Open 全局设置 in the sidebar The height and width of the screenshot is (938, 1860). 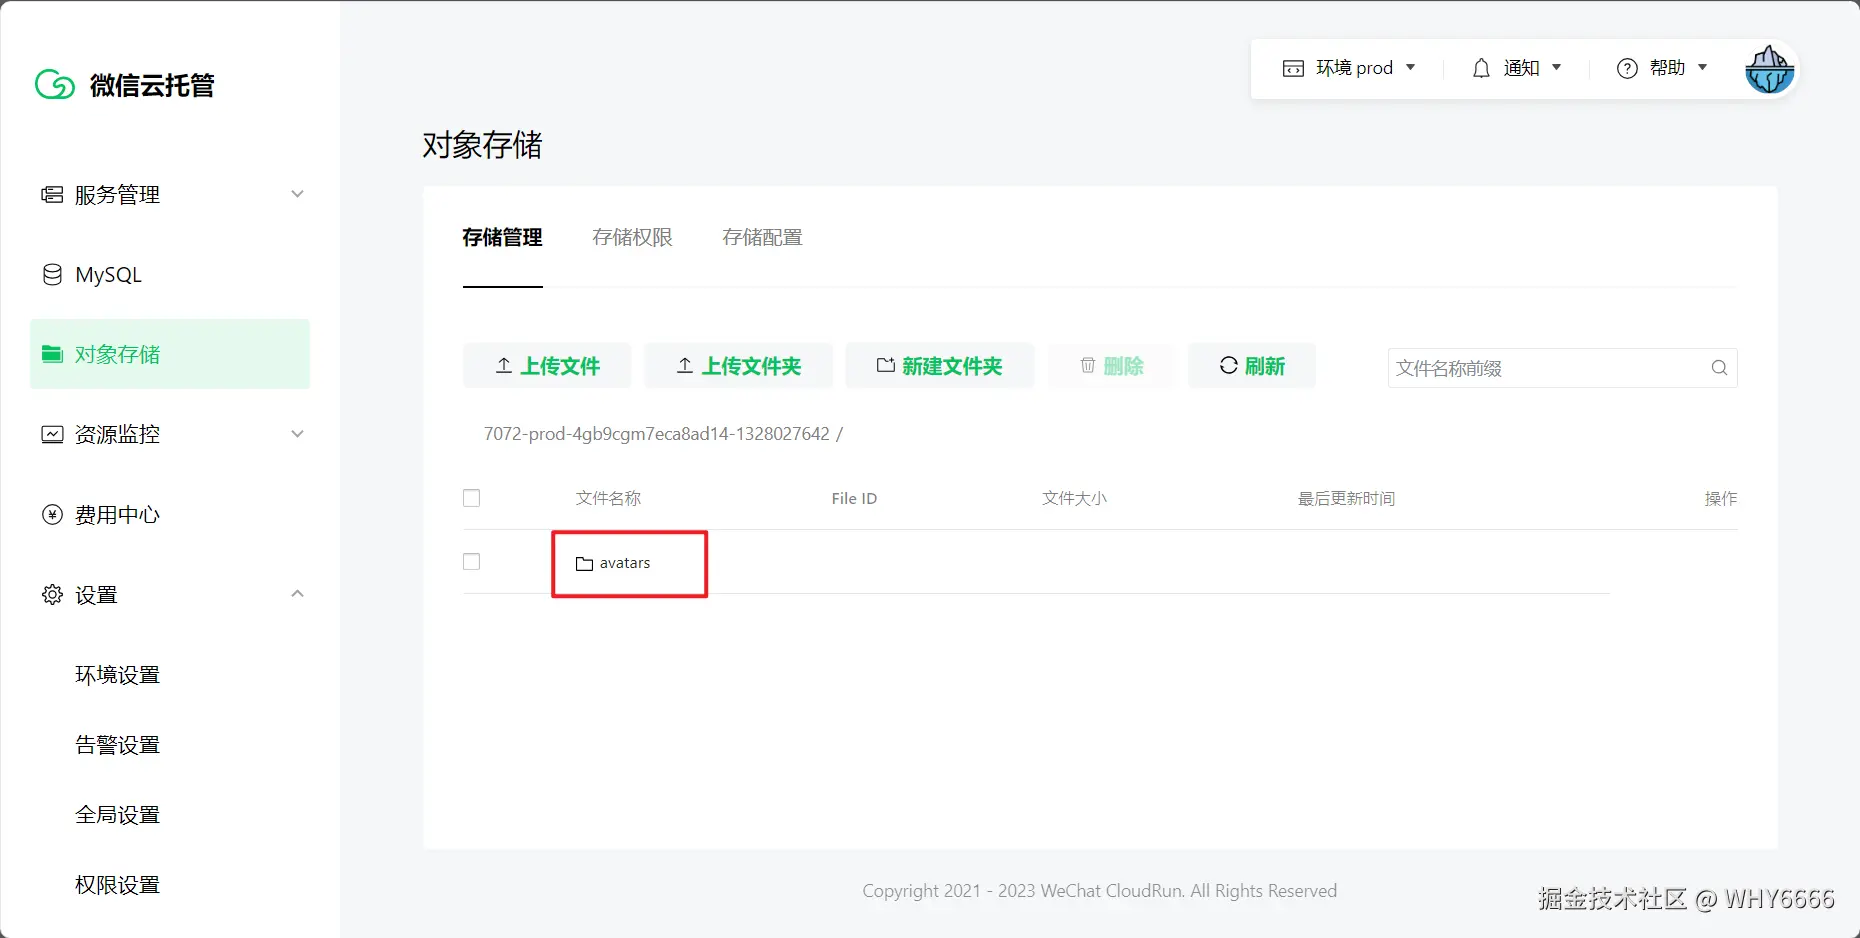(x=118, y=815)
